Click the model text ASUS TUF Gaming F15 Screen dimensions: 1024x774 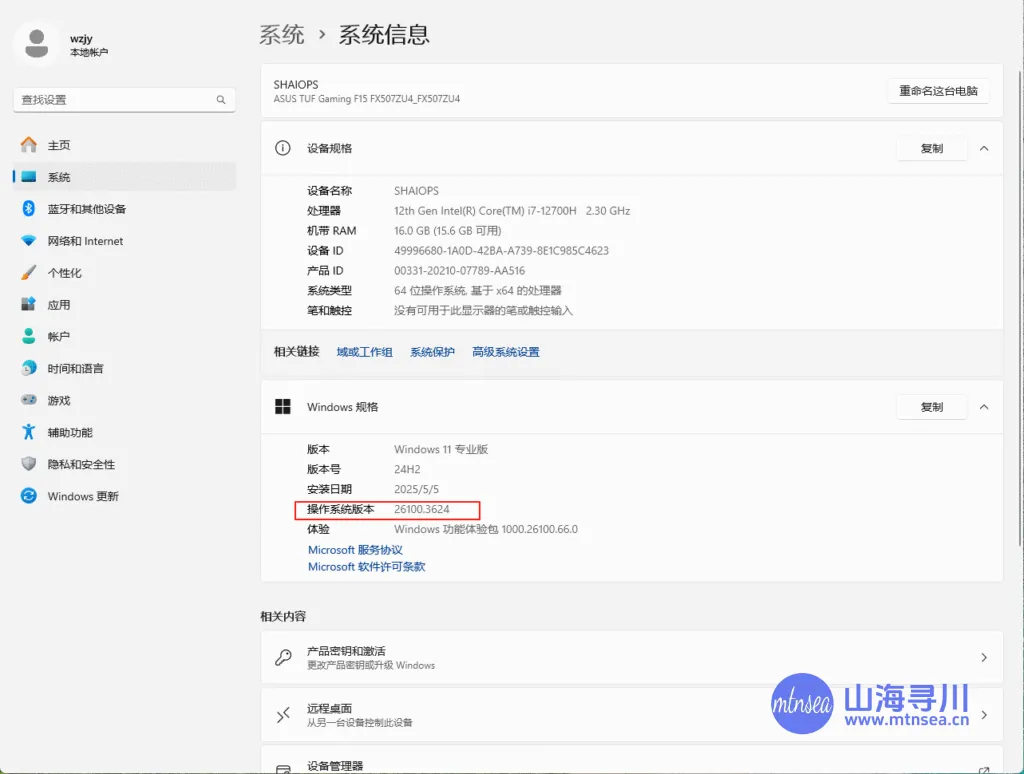pyautogui.click(x=366, y=99)
